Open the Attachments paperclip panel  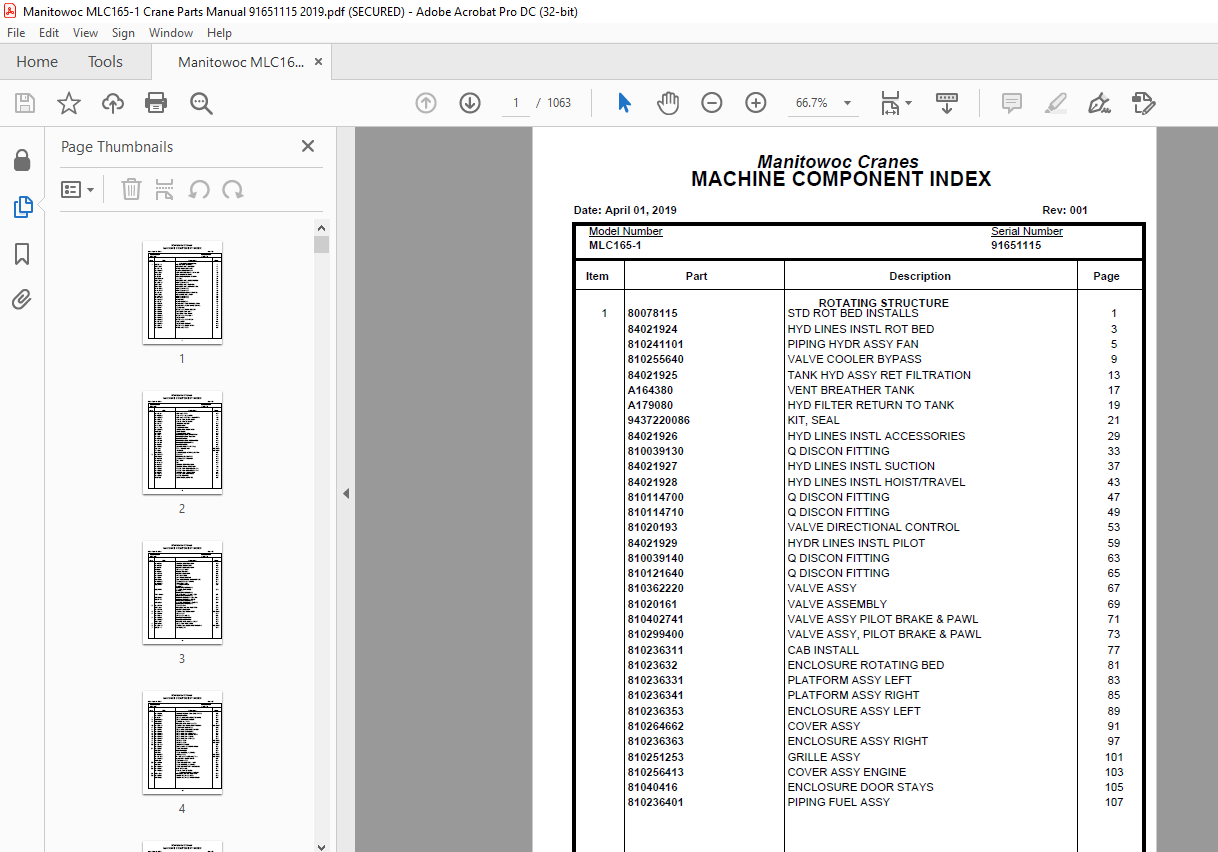22,299
